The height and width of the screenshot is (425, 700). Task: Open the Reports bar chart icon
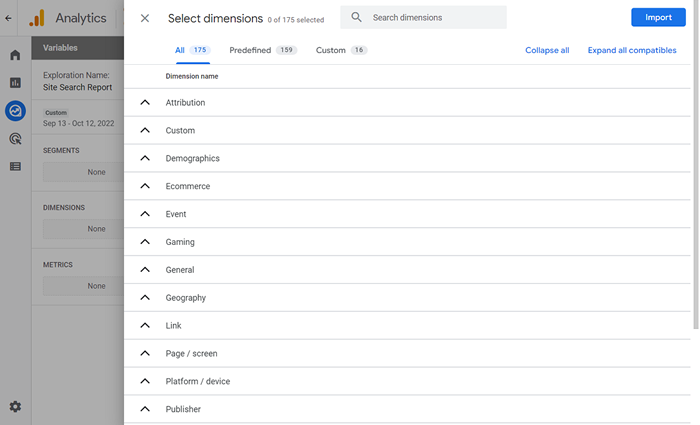click(x=15, y=83)
